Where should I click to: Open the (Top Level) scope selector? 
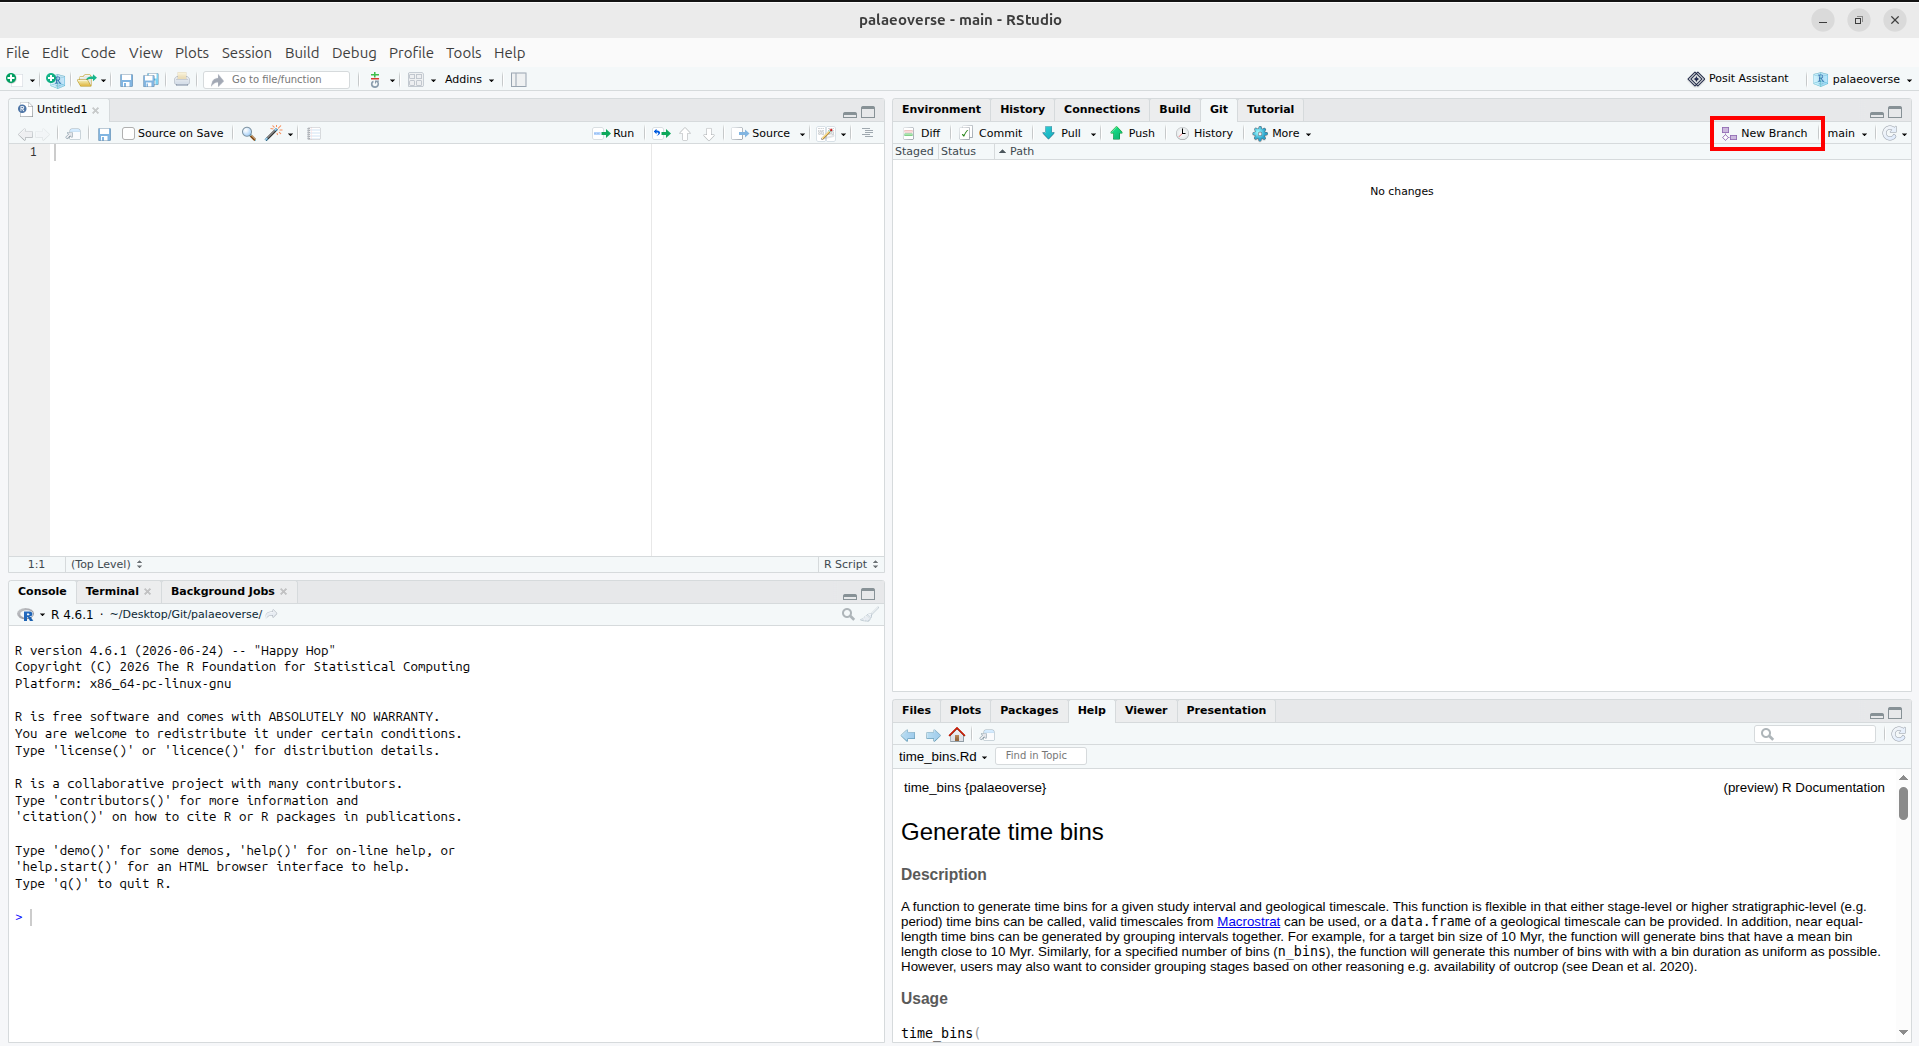[x=107, y=565]
